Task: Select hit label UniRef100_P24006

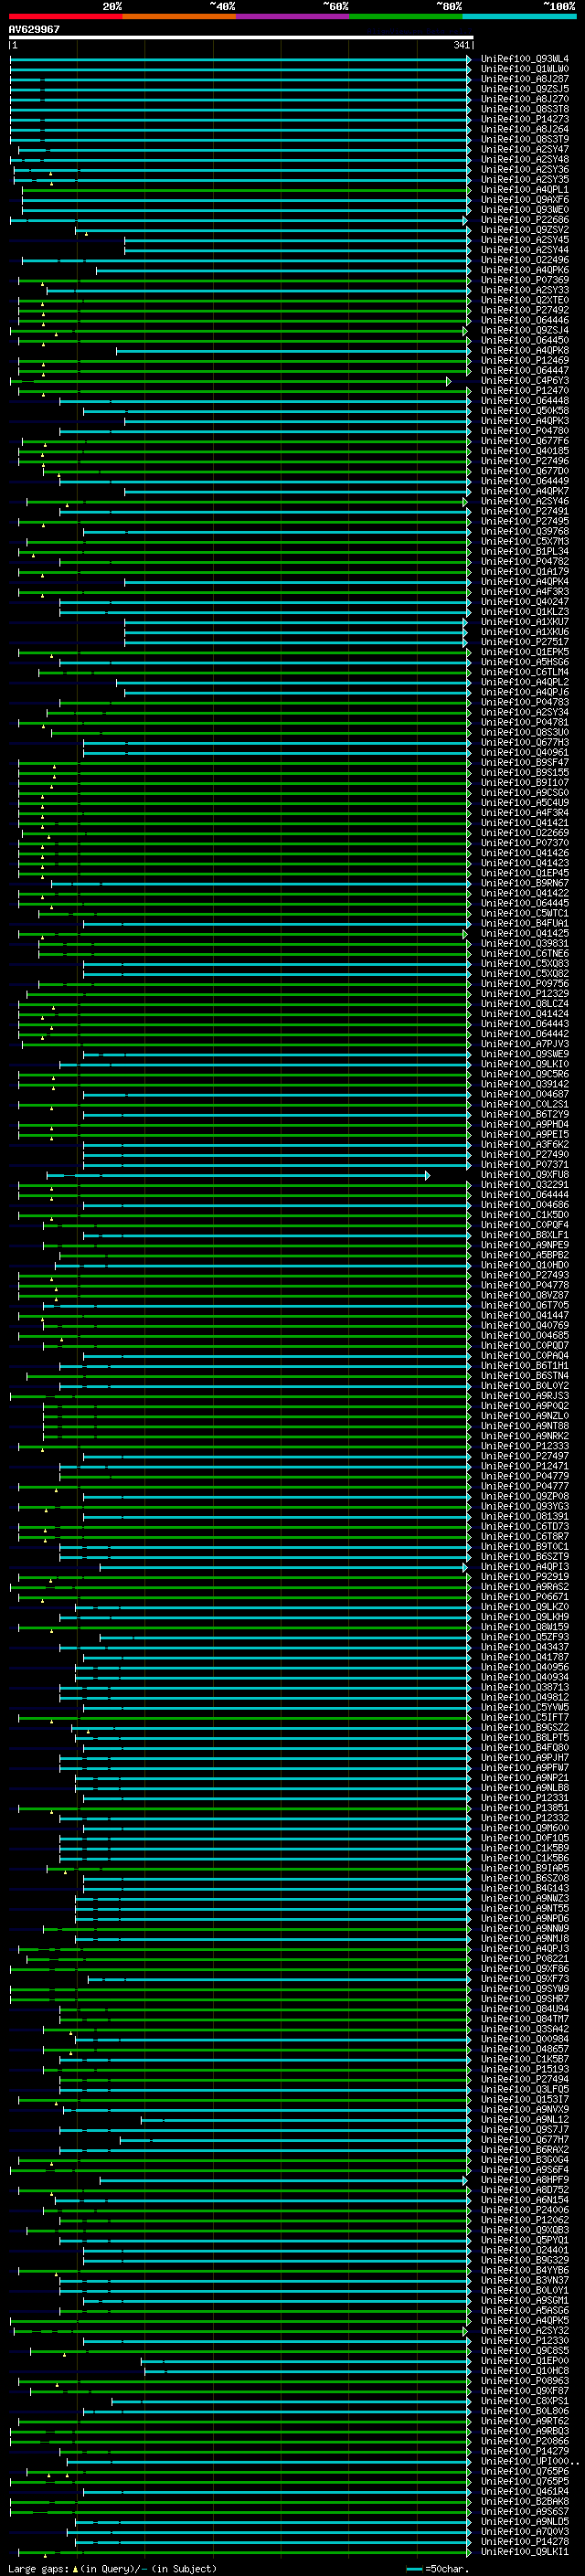Action: (x=525, y=2210)
